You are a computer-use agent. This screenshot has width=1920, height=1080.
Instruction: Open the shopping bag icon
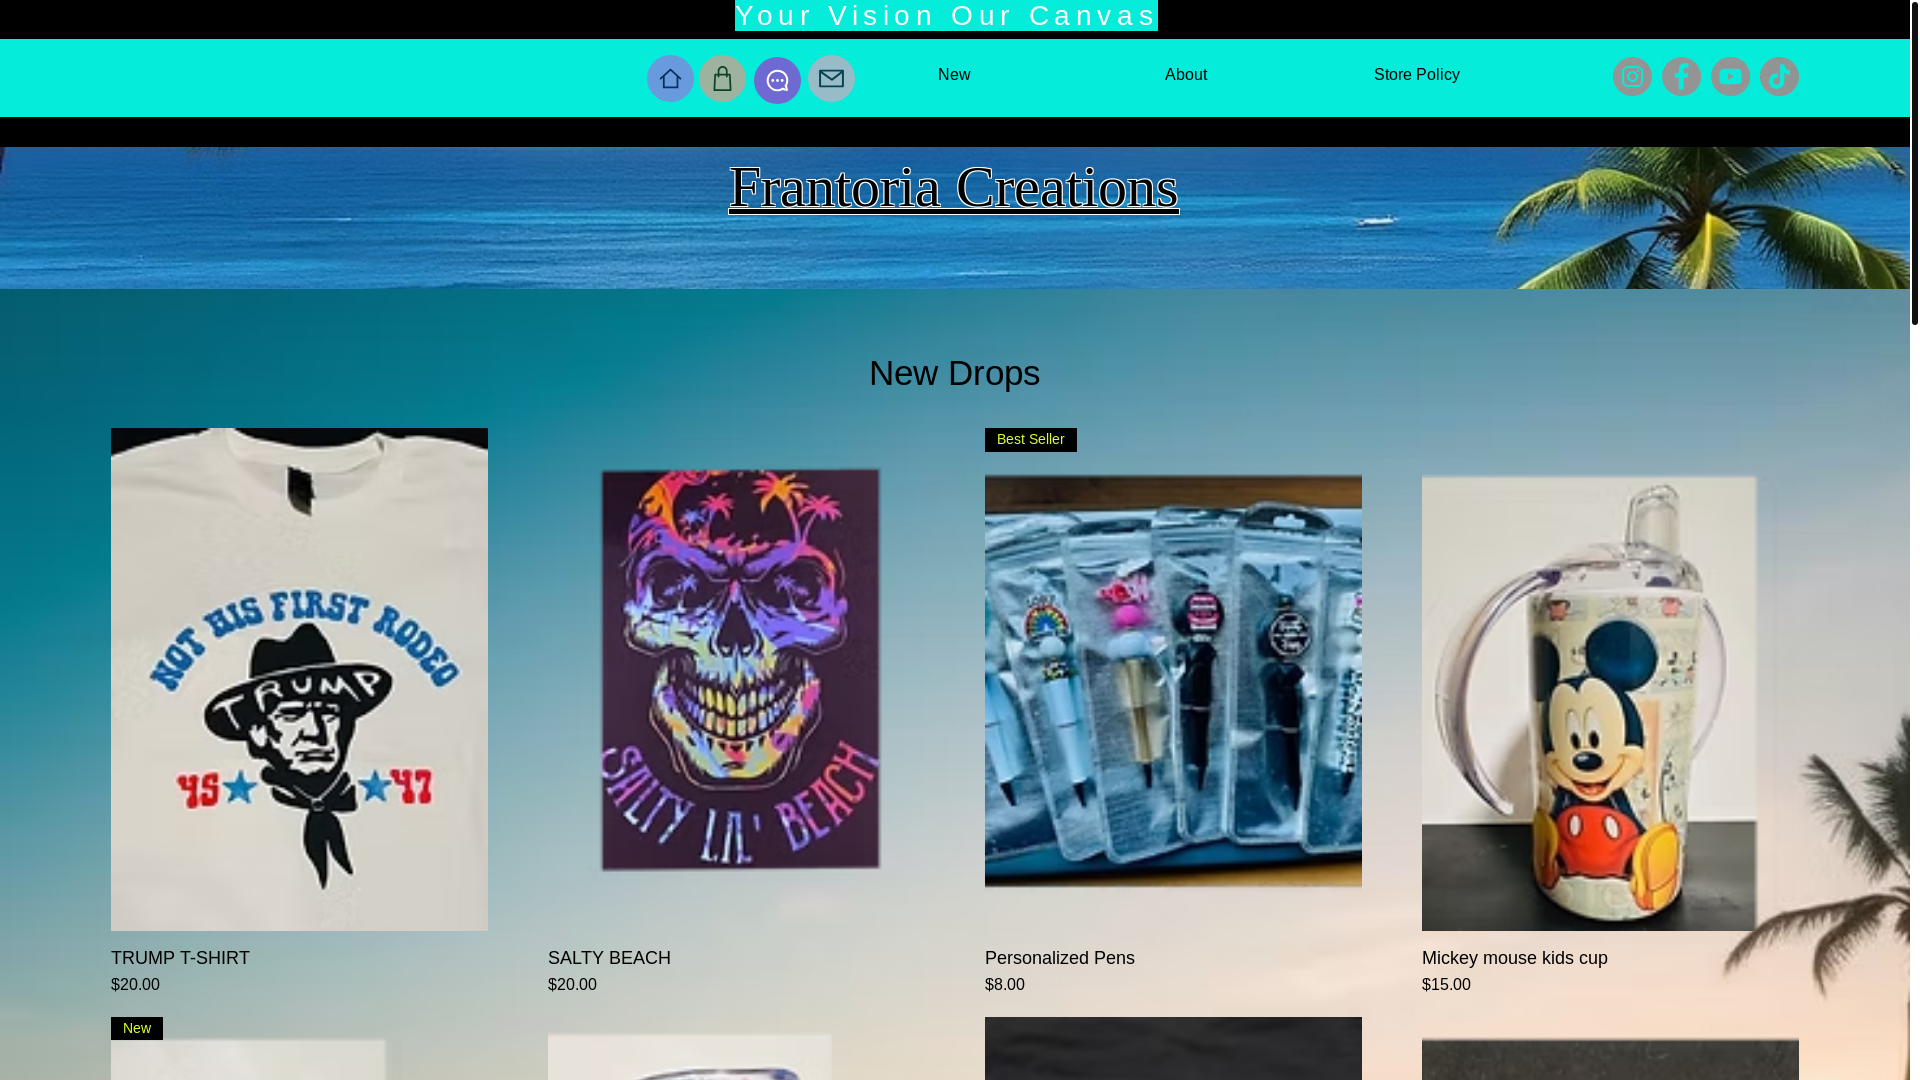722,78
